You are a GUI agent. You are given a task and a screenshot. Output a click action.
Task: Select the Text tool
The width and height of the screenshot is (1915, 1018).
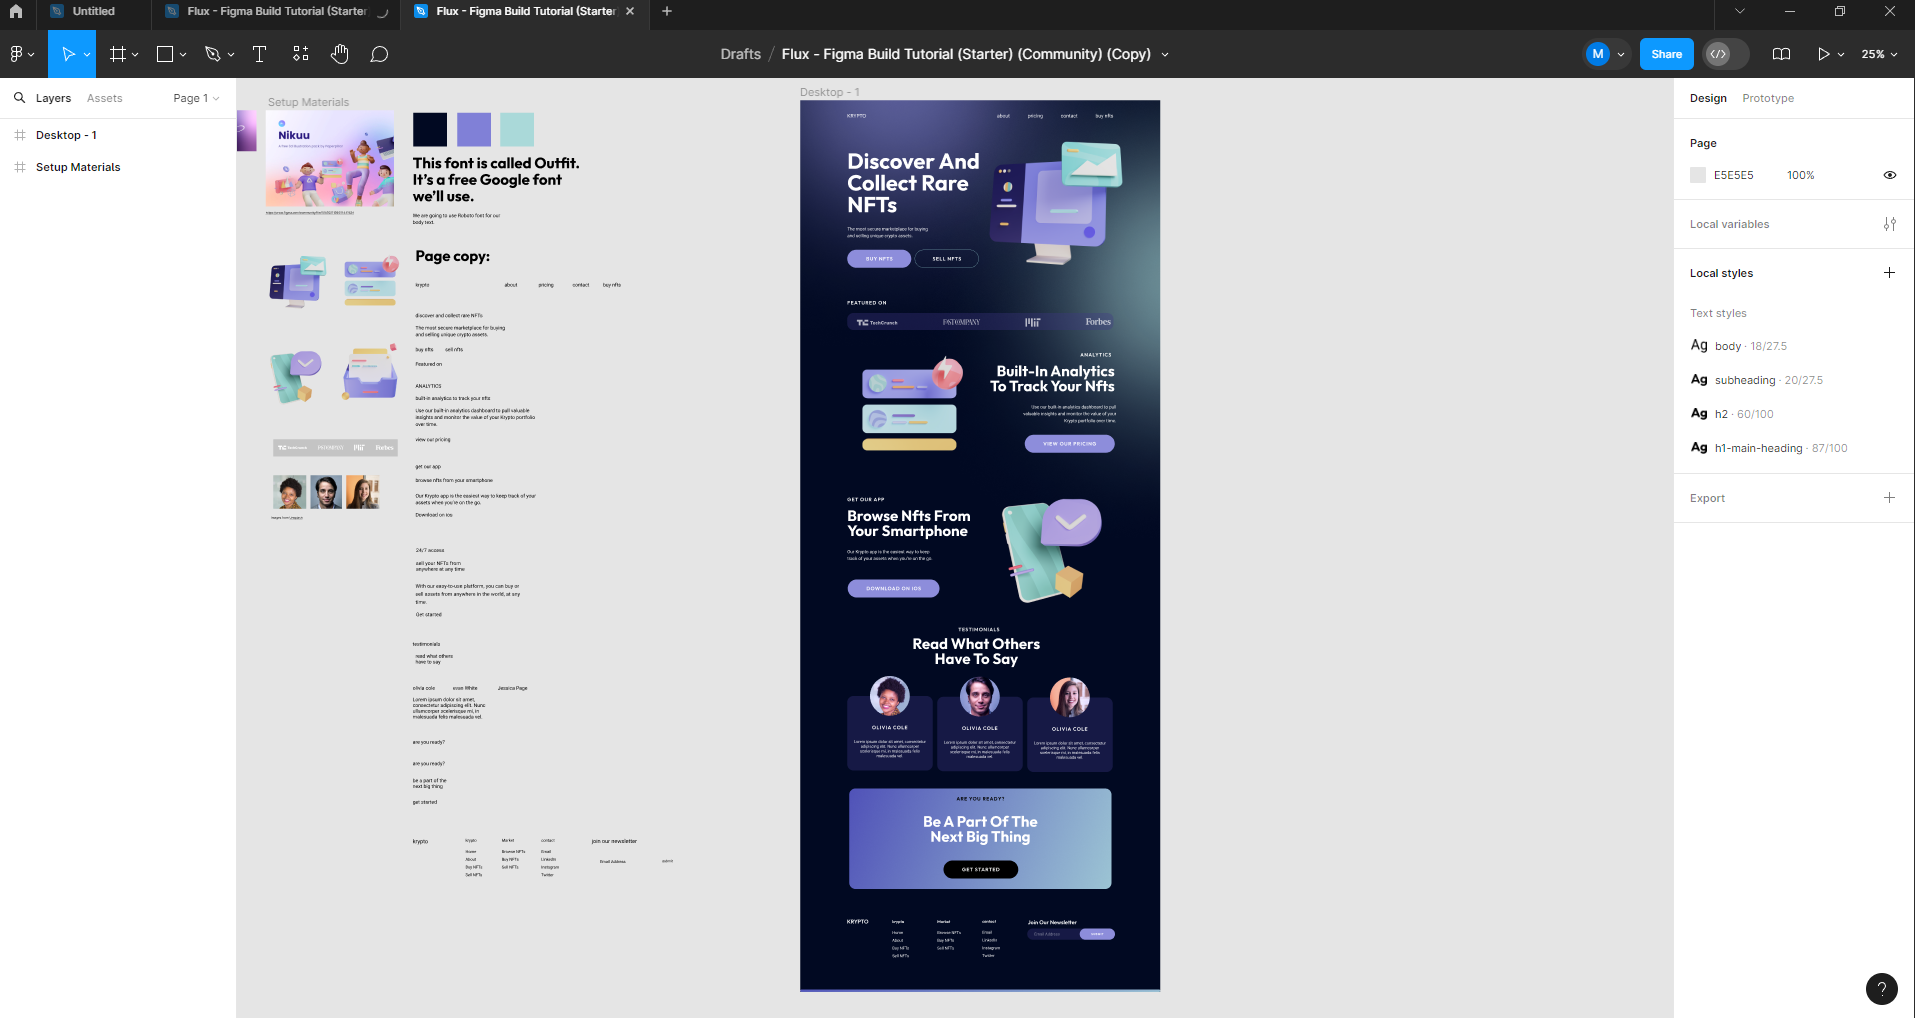[259, 54]
